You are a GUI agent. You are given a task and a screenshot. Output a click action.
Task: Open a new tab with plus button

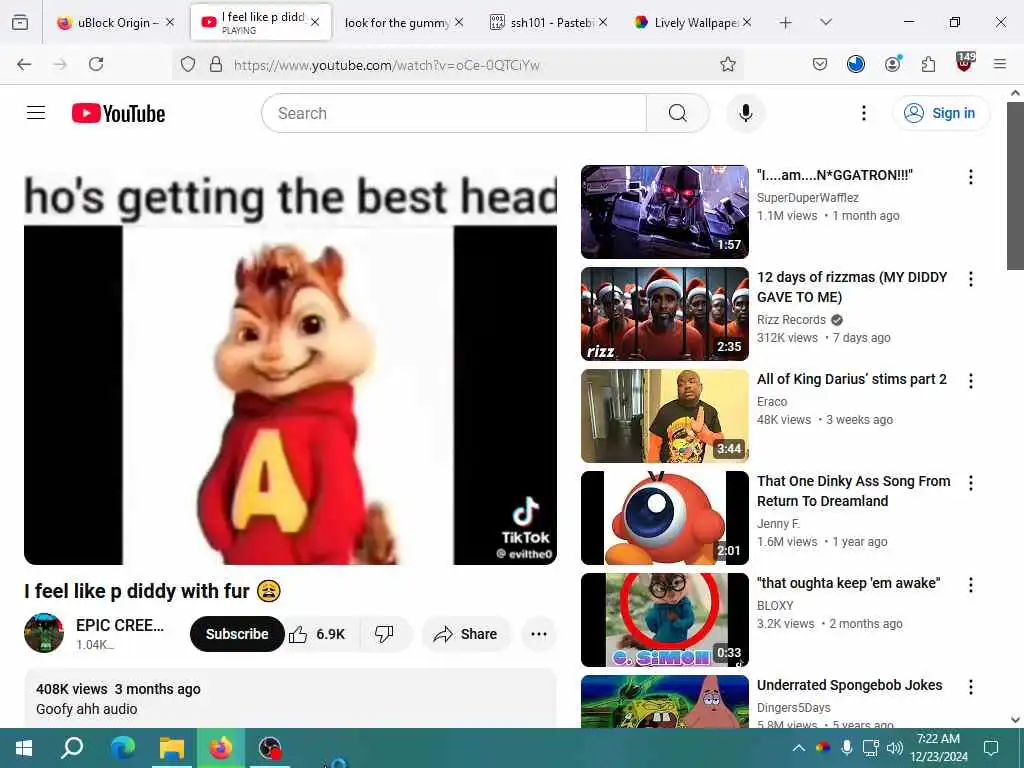(786, 22)
